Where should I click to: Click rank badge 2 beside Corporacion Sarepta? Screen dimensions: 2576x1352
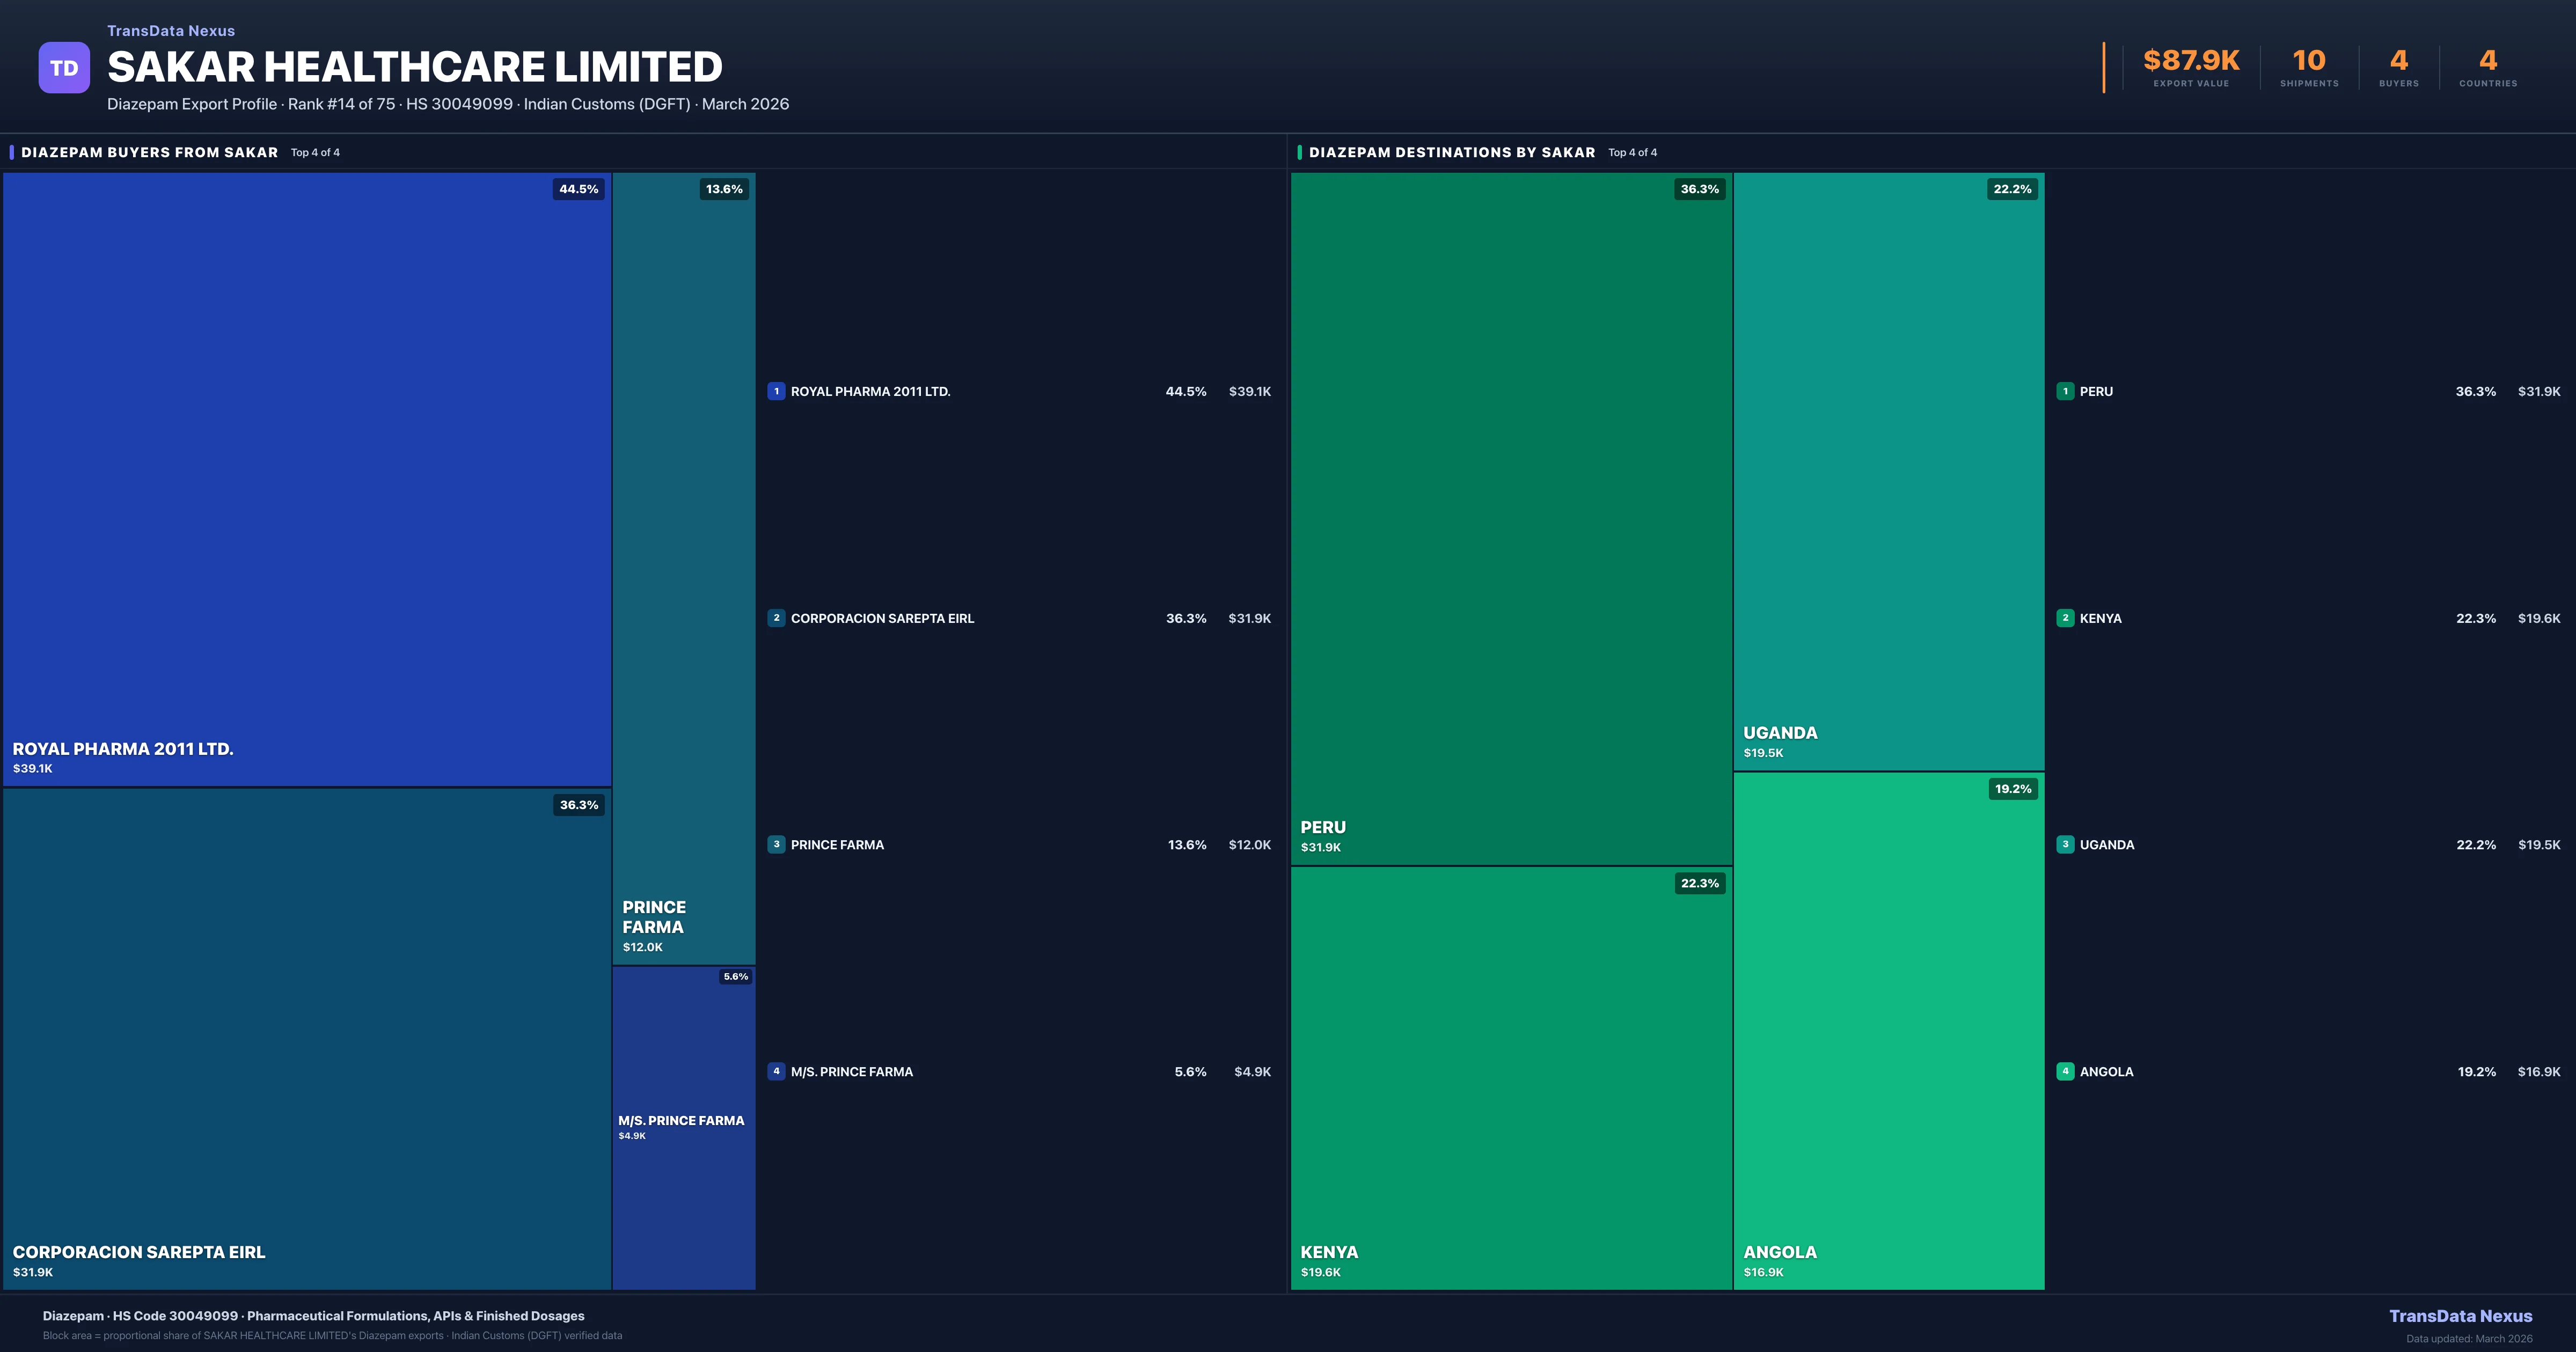776,618
